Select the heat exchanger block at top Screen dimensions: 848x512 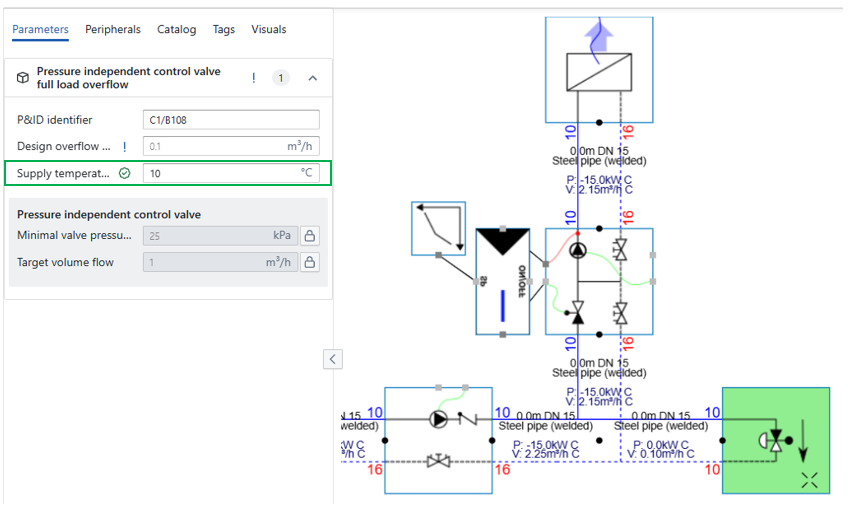pyautogui.click(x=598, y=72)
